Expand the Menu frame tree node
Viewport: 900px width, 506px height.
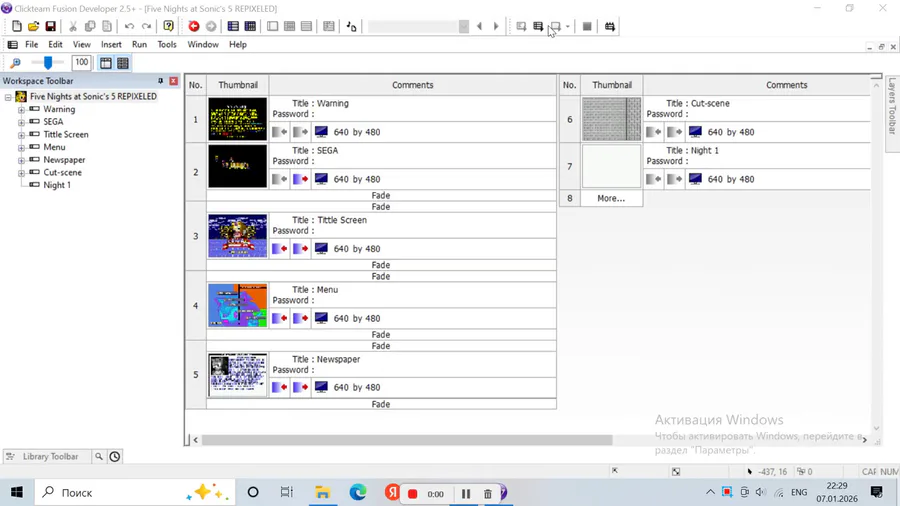tap(21, 147)
